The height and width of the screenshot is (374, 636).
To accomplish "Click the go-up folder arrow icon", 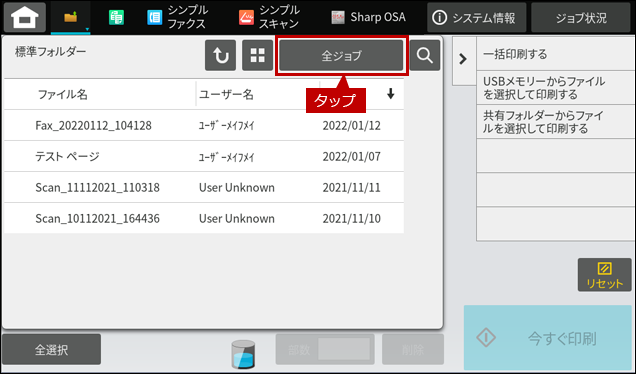I will point(220,55).
